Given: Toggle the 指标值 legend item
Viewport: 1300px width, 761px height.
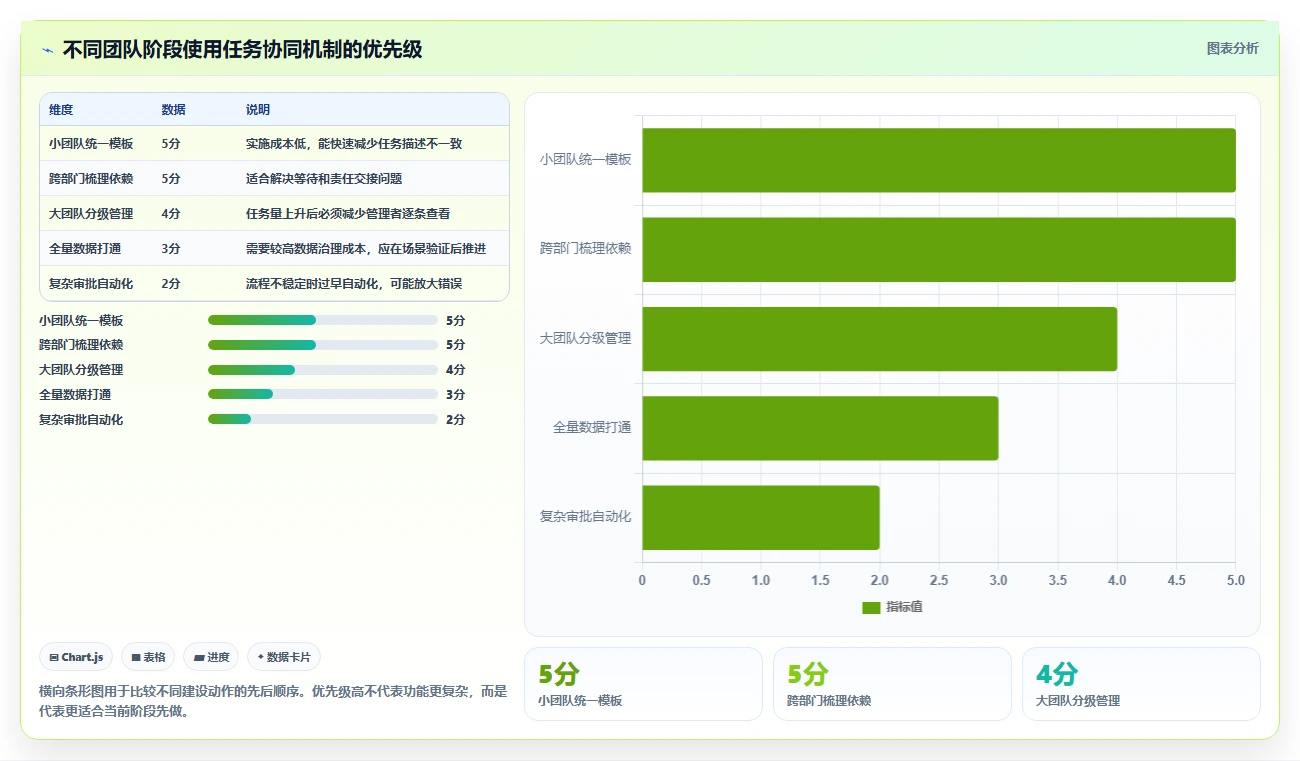Looking at the screenshot, I should coord(892,607).
